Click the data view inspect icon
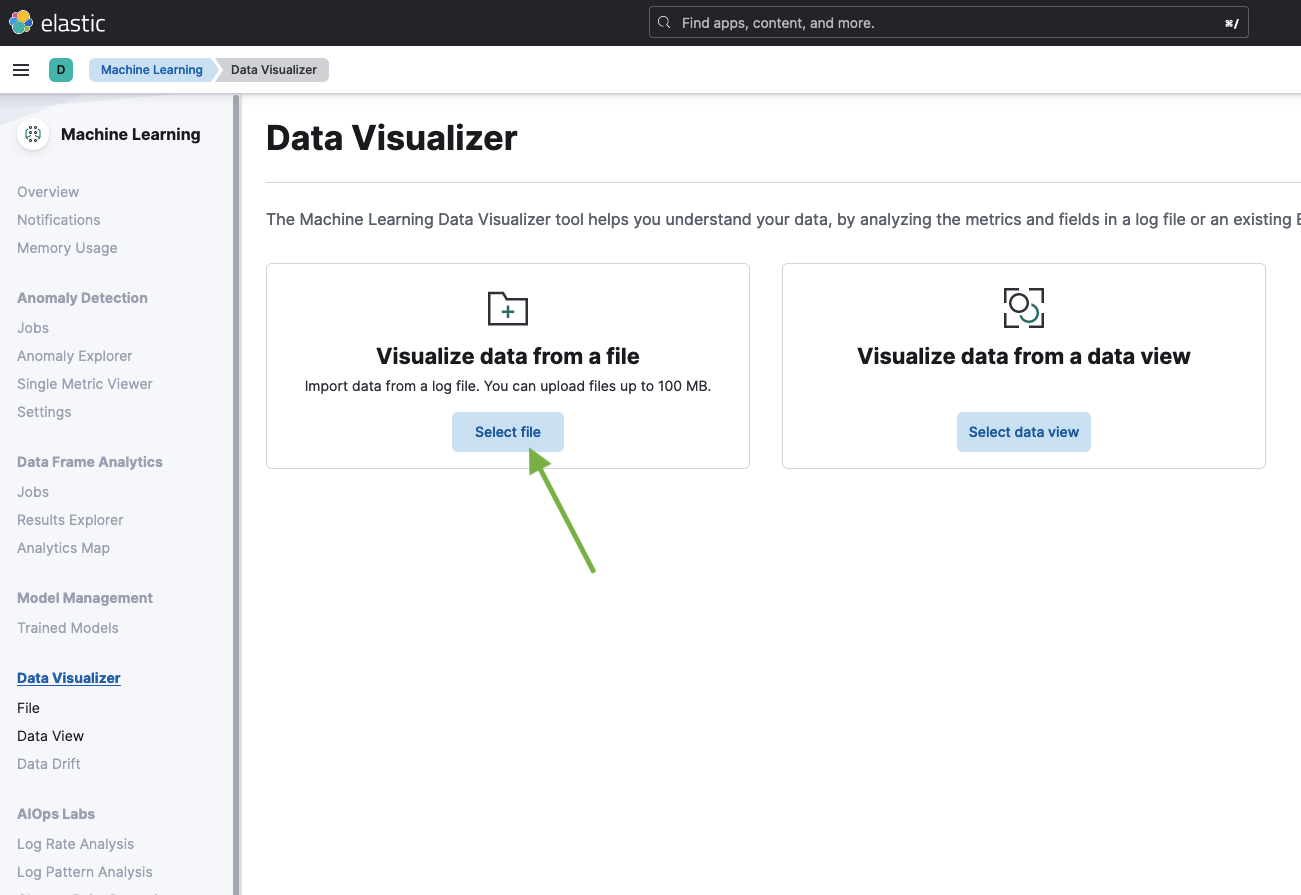Screen dimensions: 1301x895 [x=1024, y=308]
